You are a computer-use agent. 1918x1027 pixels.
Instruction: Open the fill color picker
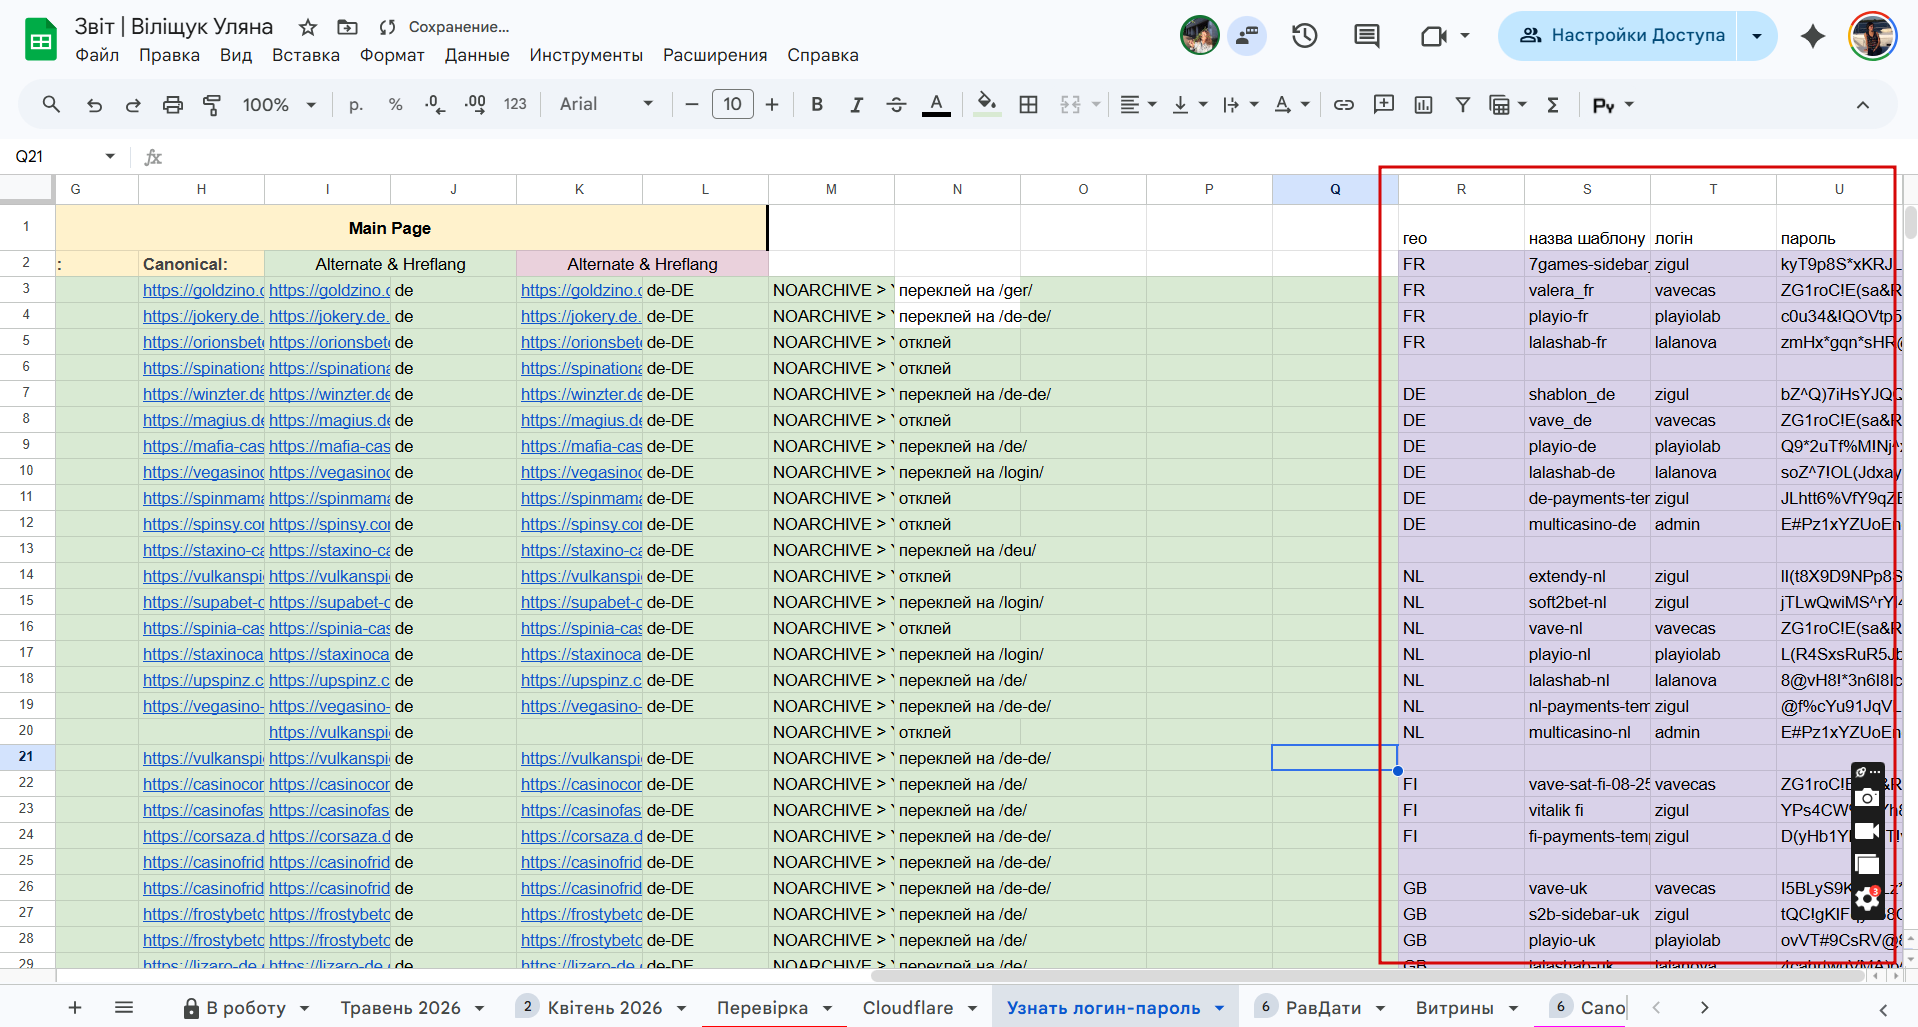pyautogui.click(x=987, y=104)
